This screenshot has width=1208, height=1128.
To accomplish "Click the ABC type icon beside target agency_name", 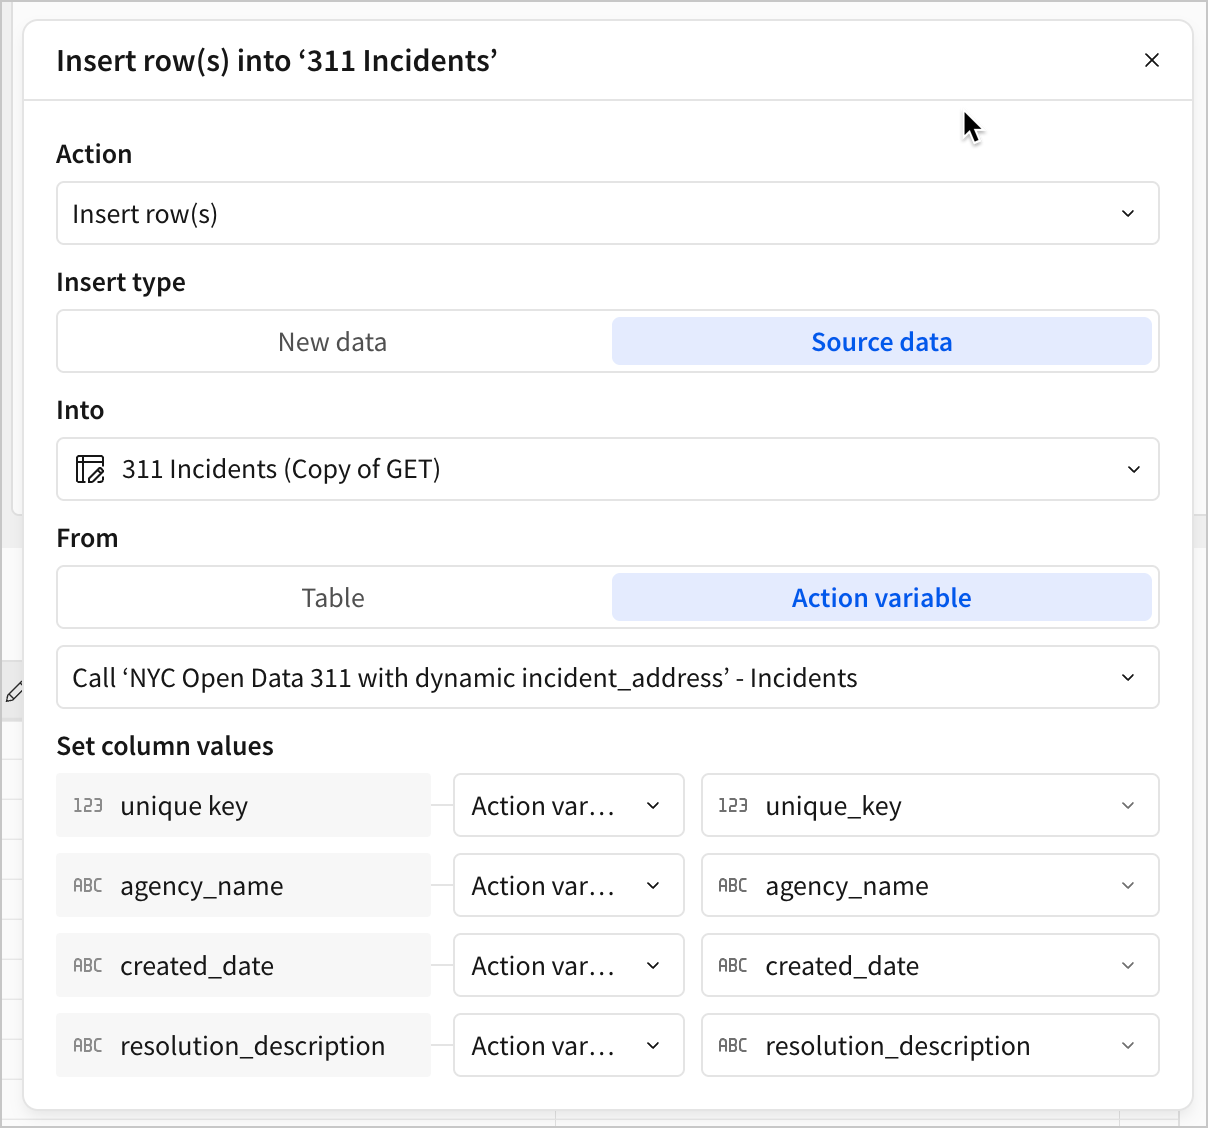I will [88, 885].
